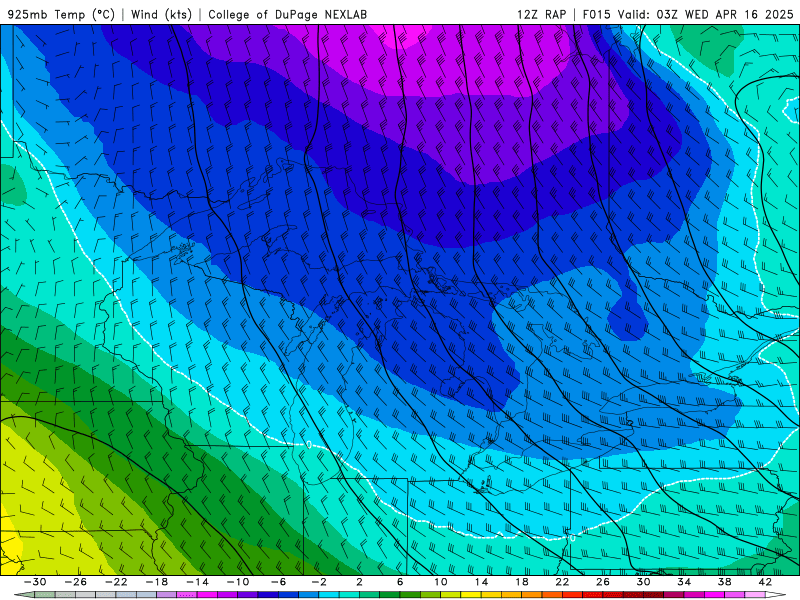Click the '−2' value on the temperature scale
Viewport: 800px width, 600px height.
click(319, 582)
